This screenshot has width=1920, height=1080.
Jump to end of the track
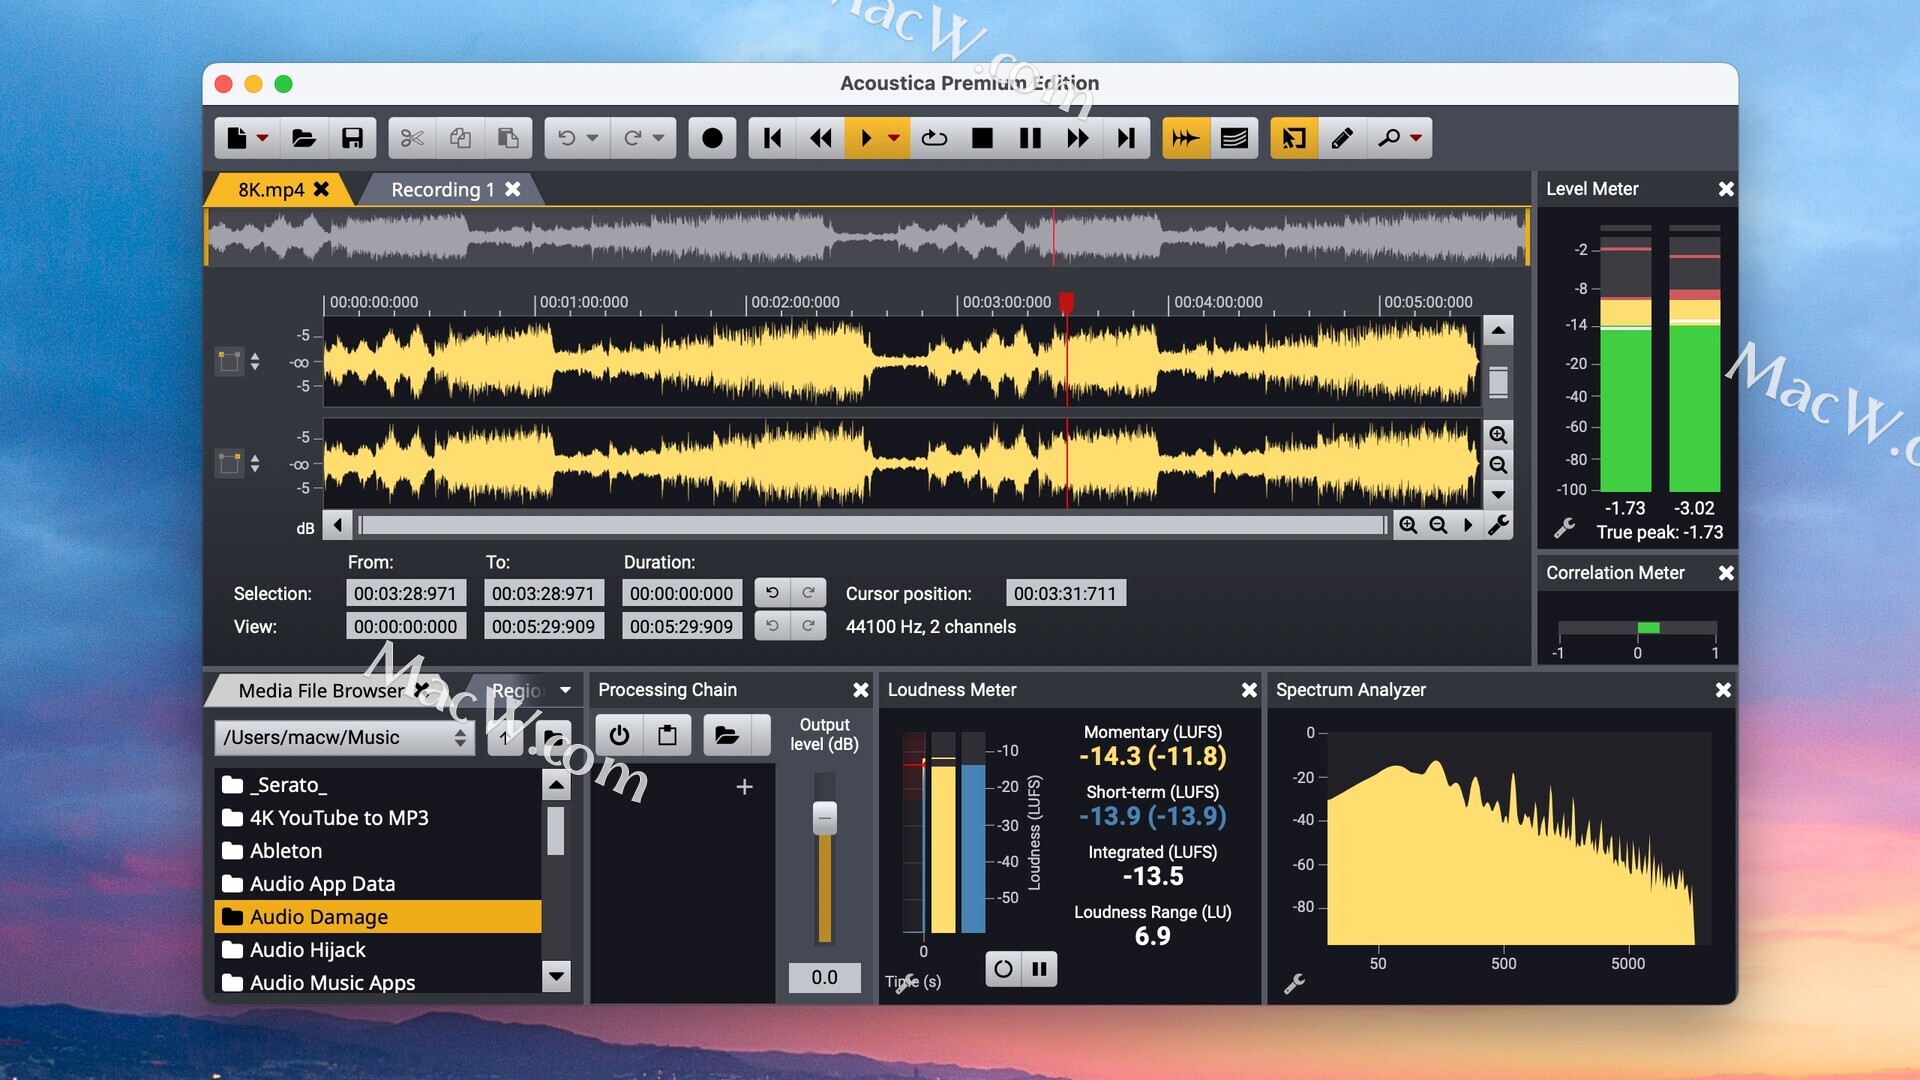(x=1126, y=138)
